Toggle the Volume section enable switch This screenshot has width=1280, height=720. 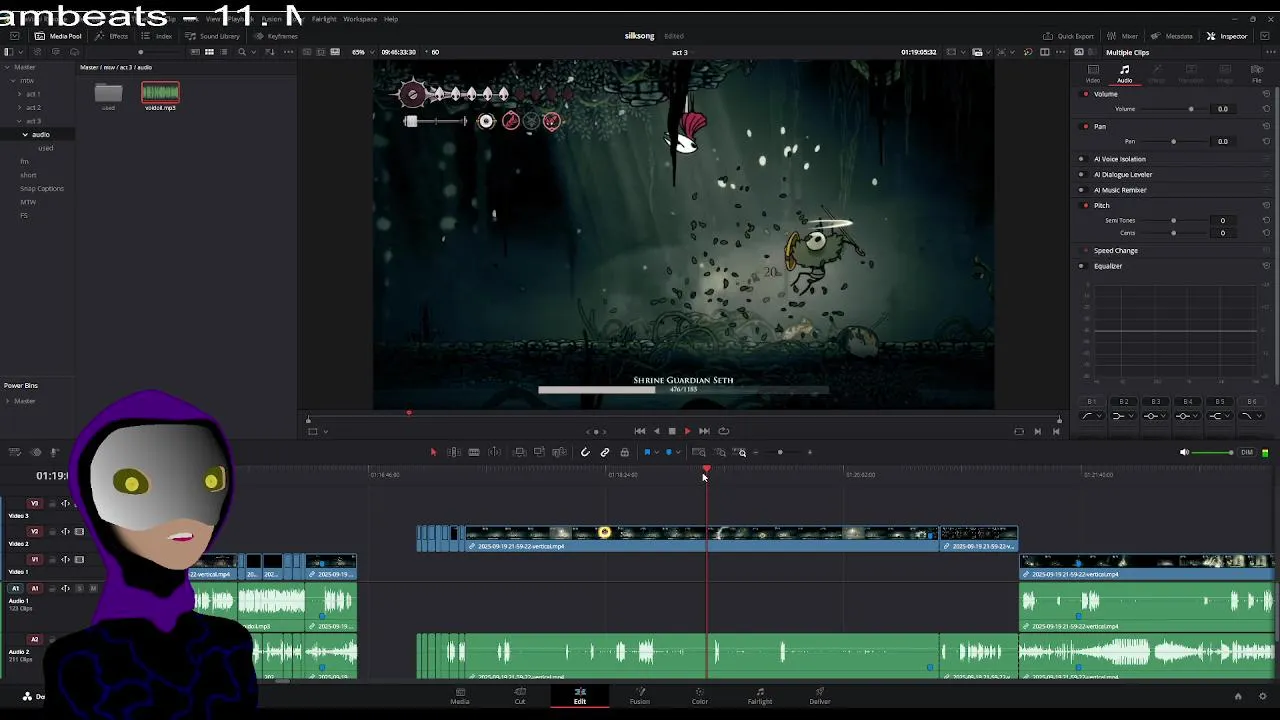click(1086, 94)
